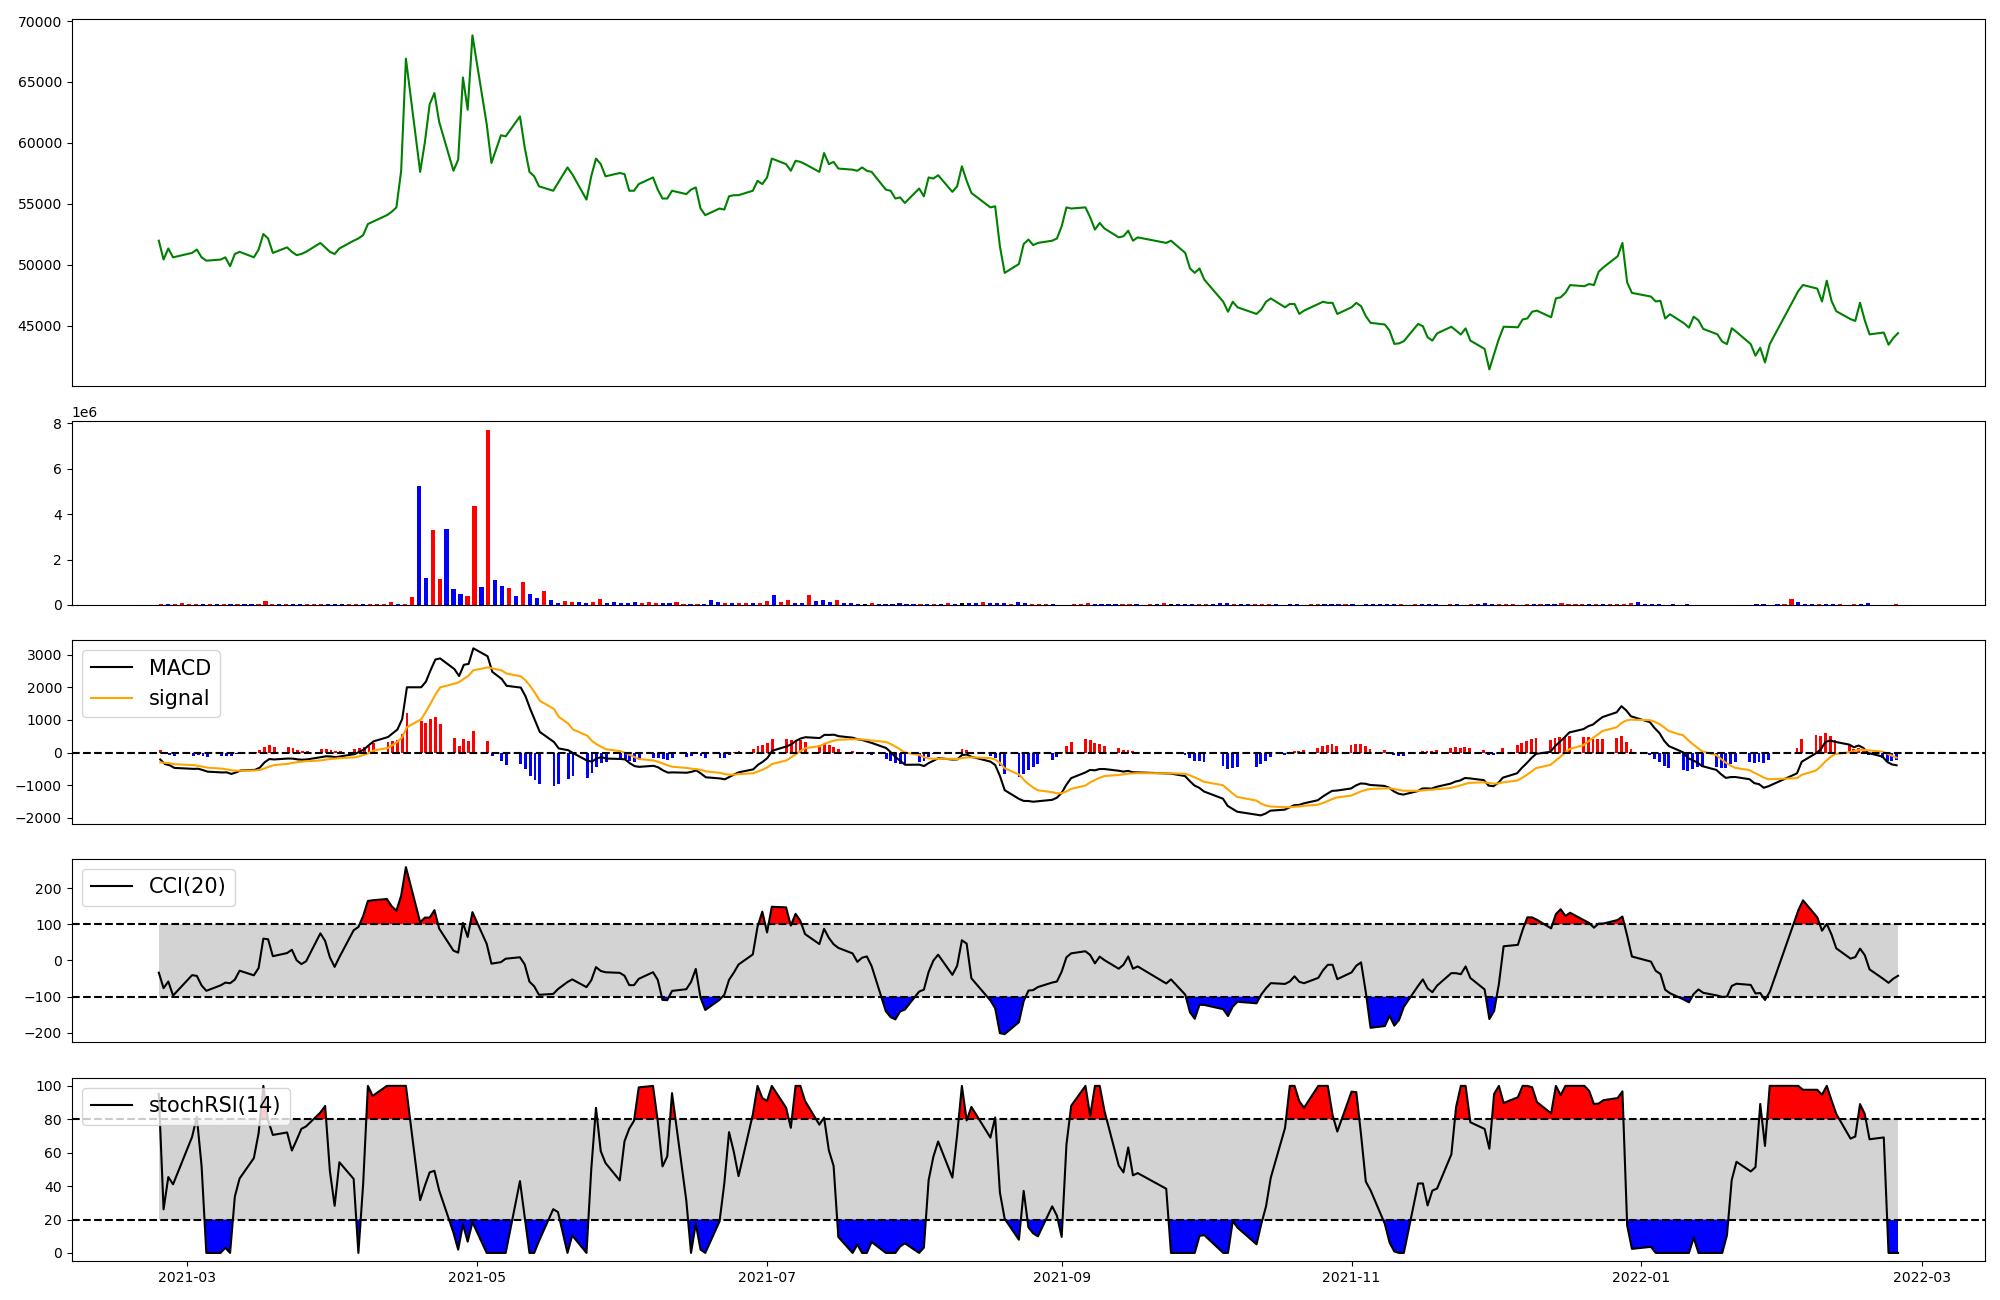Click the MACD legend entry
The image size is (2000, 1300).
coord(179,668)
